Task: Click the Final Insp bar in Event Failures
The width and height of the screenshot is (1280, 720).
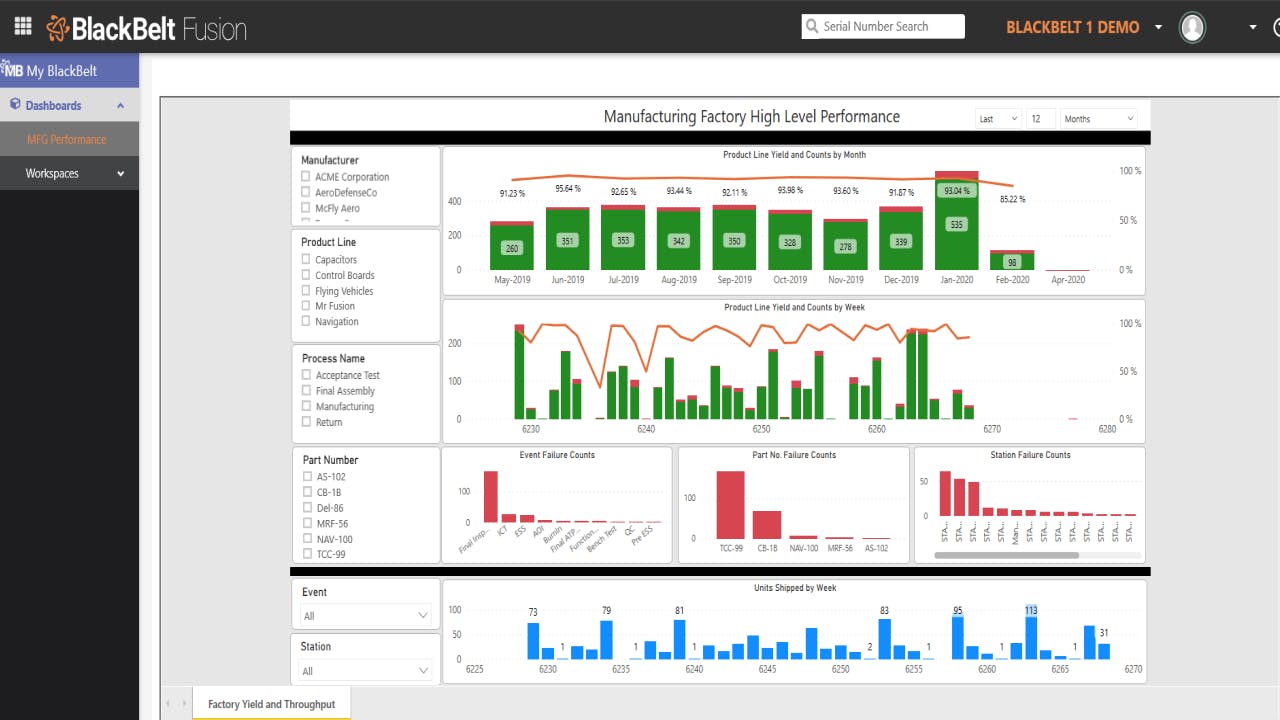Action: click(x=490, y=497)
